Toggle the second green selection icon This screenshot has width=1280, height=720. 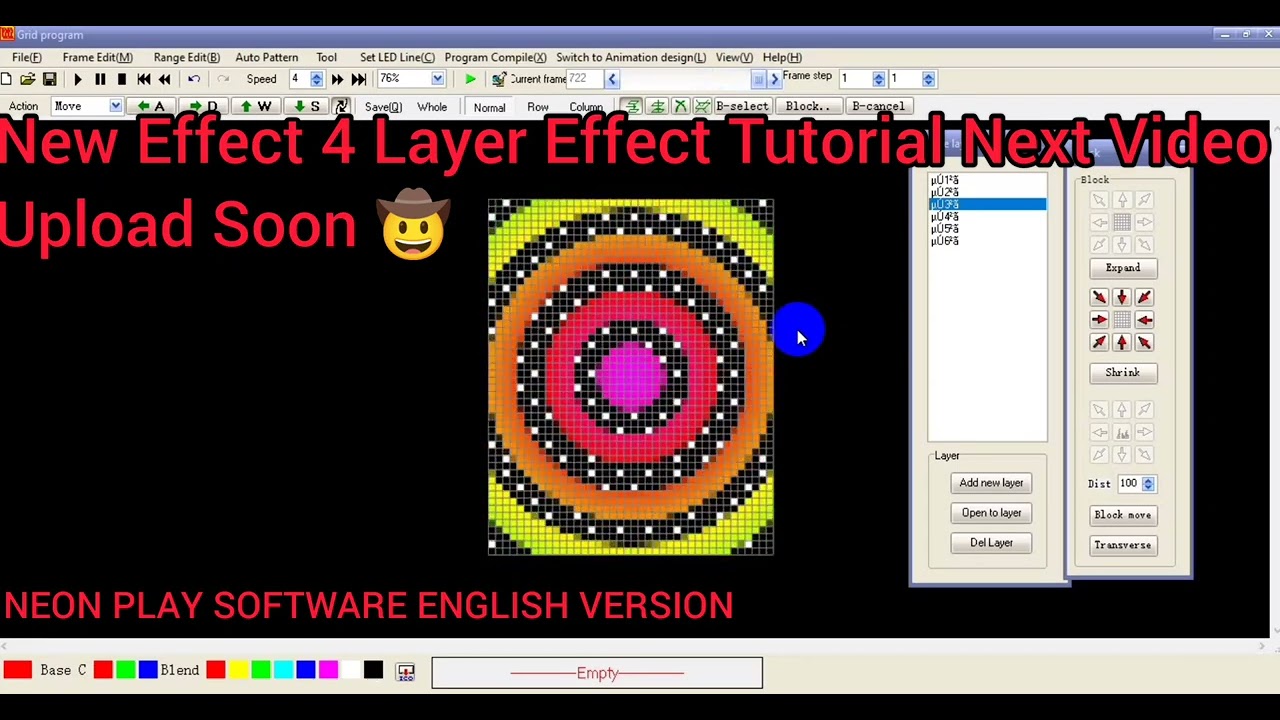pos(657,106)
